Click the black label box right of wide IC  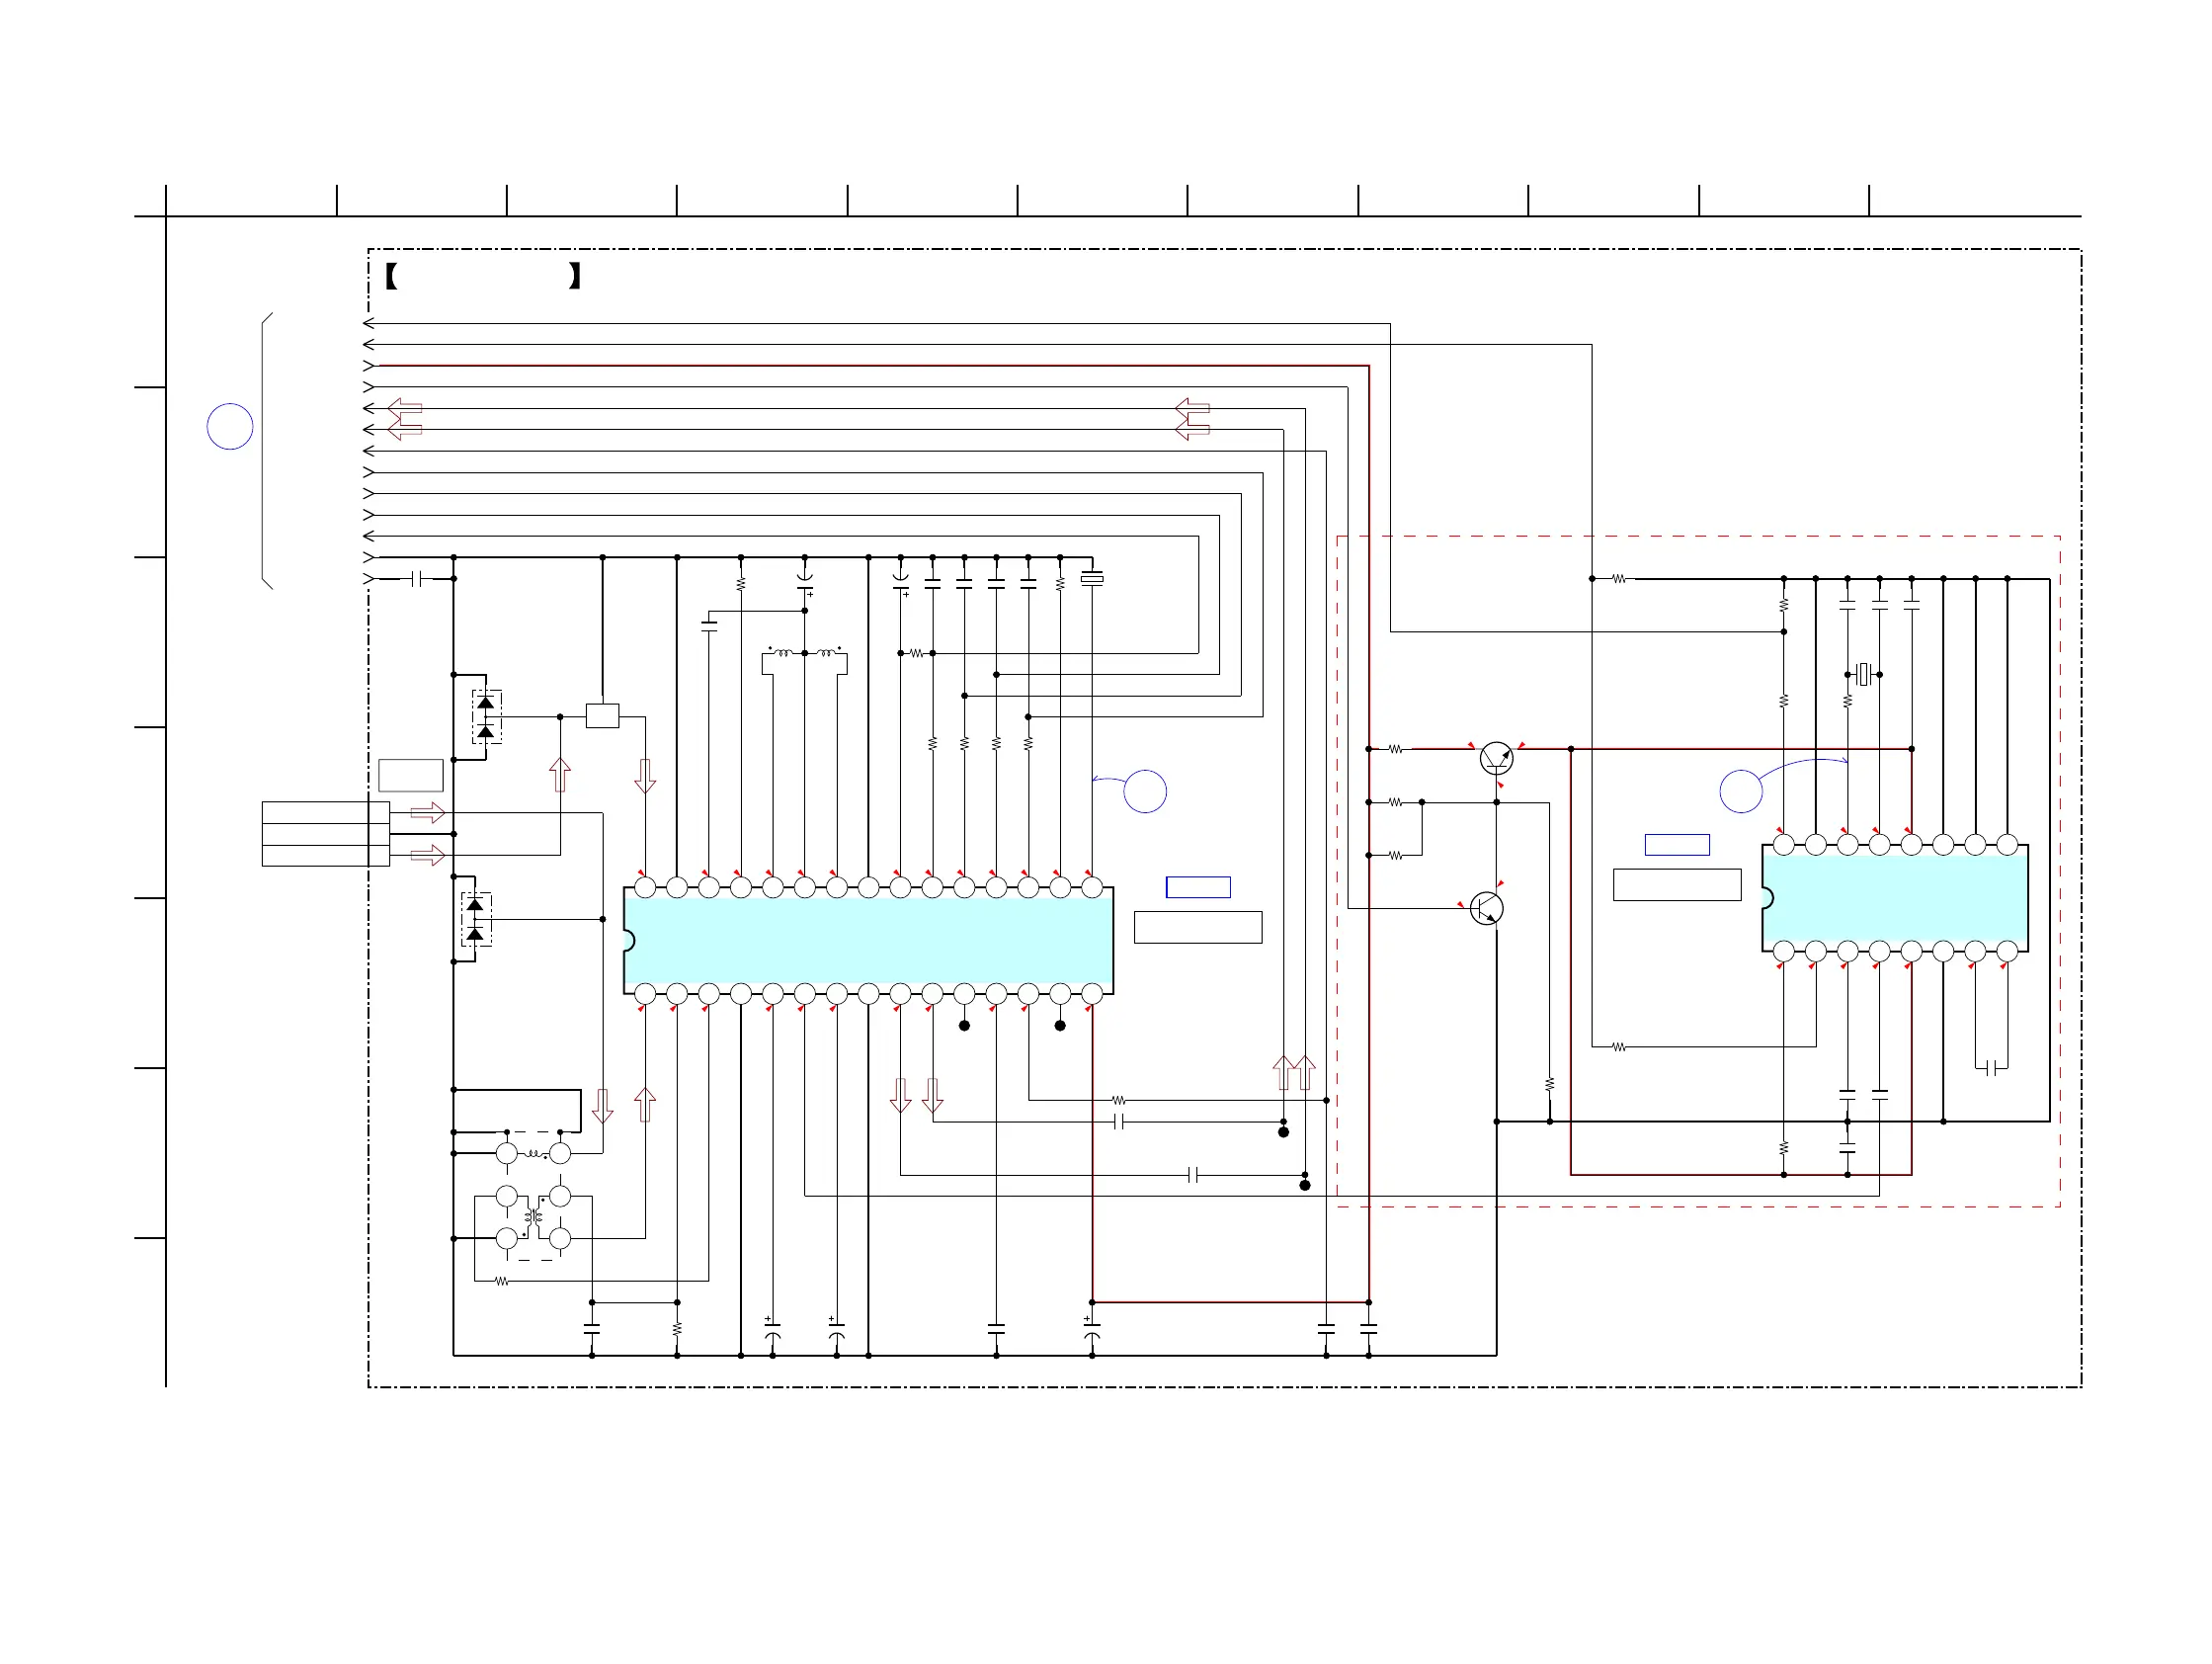(x=1198, y=927)
